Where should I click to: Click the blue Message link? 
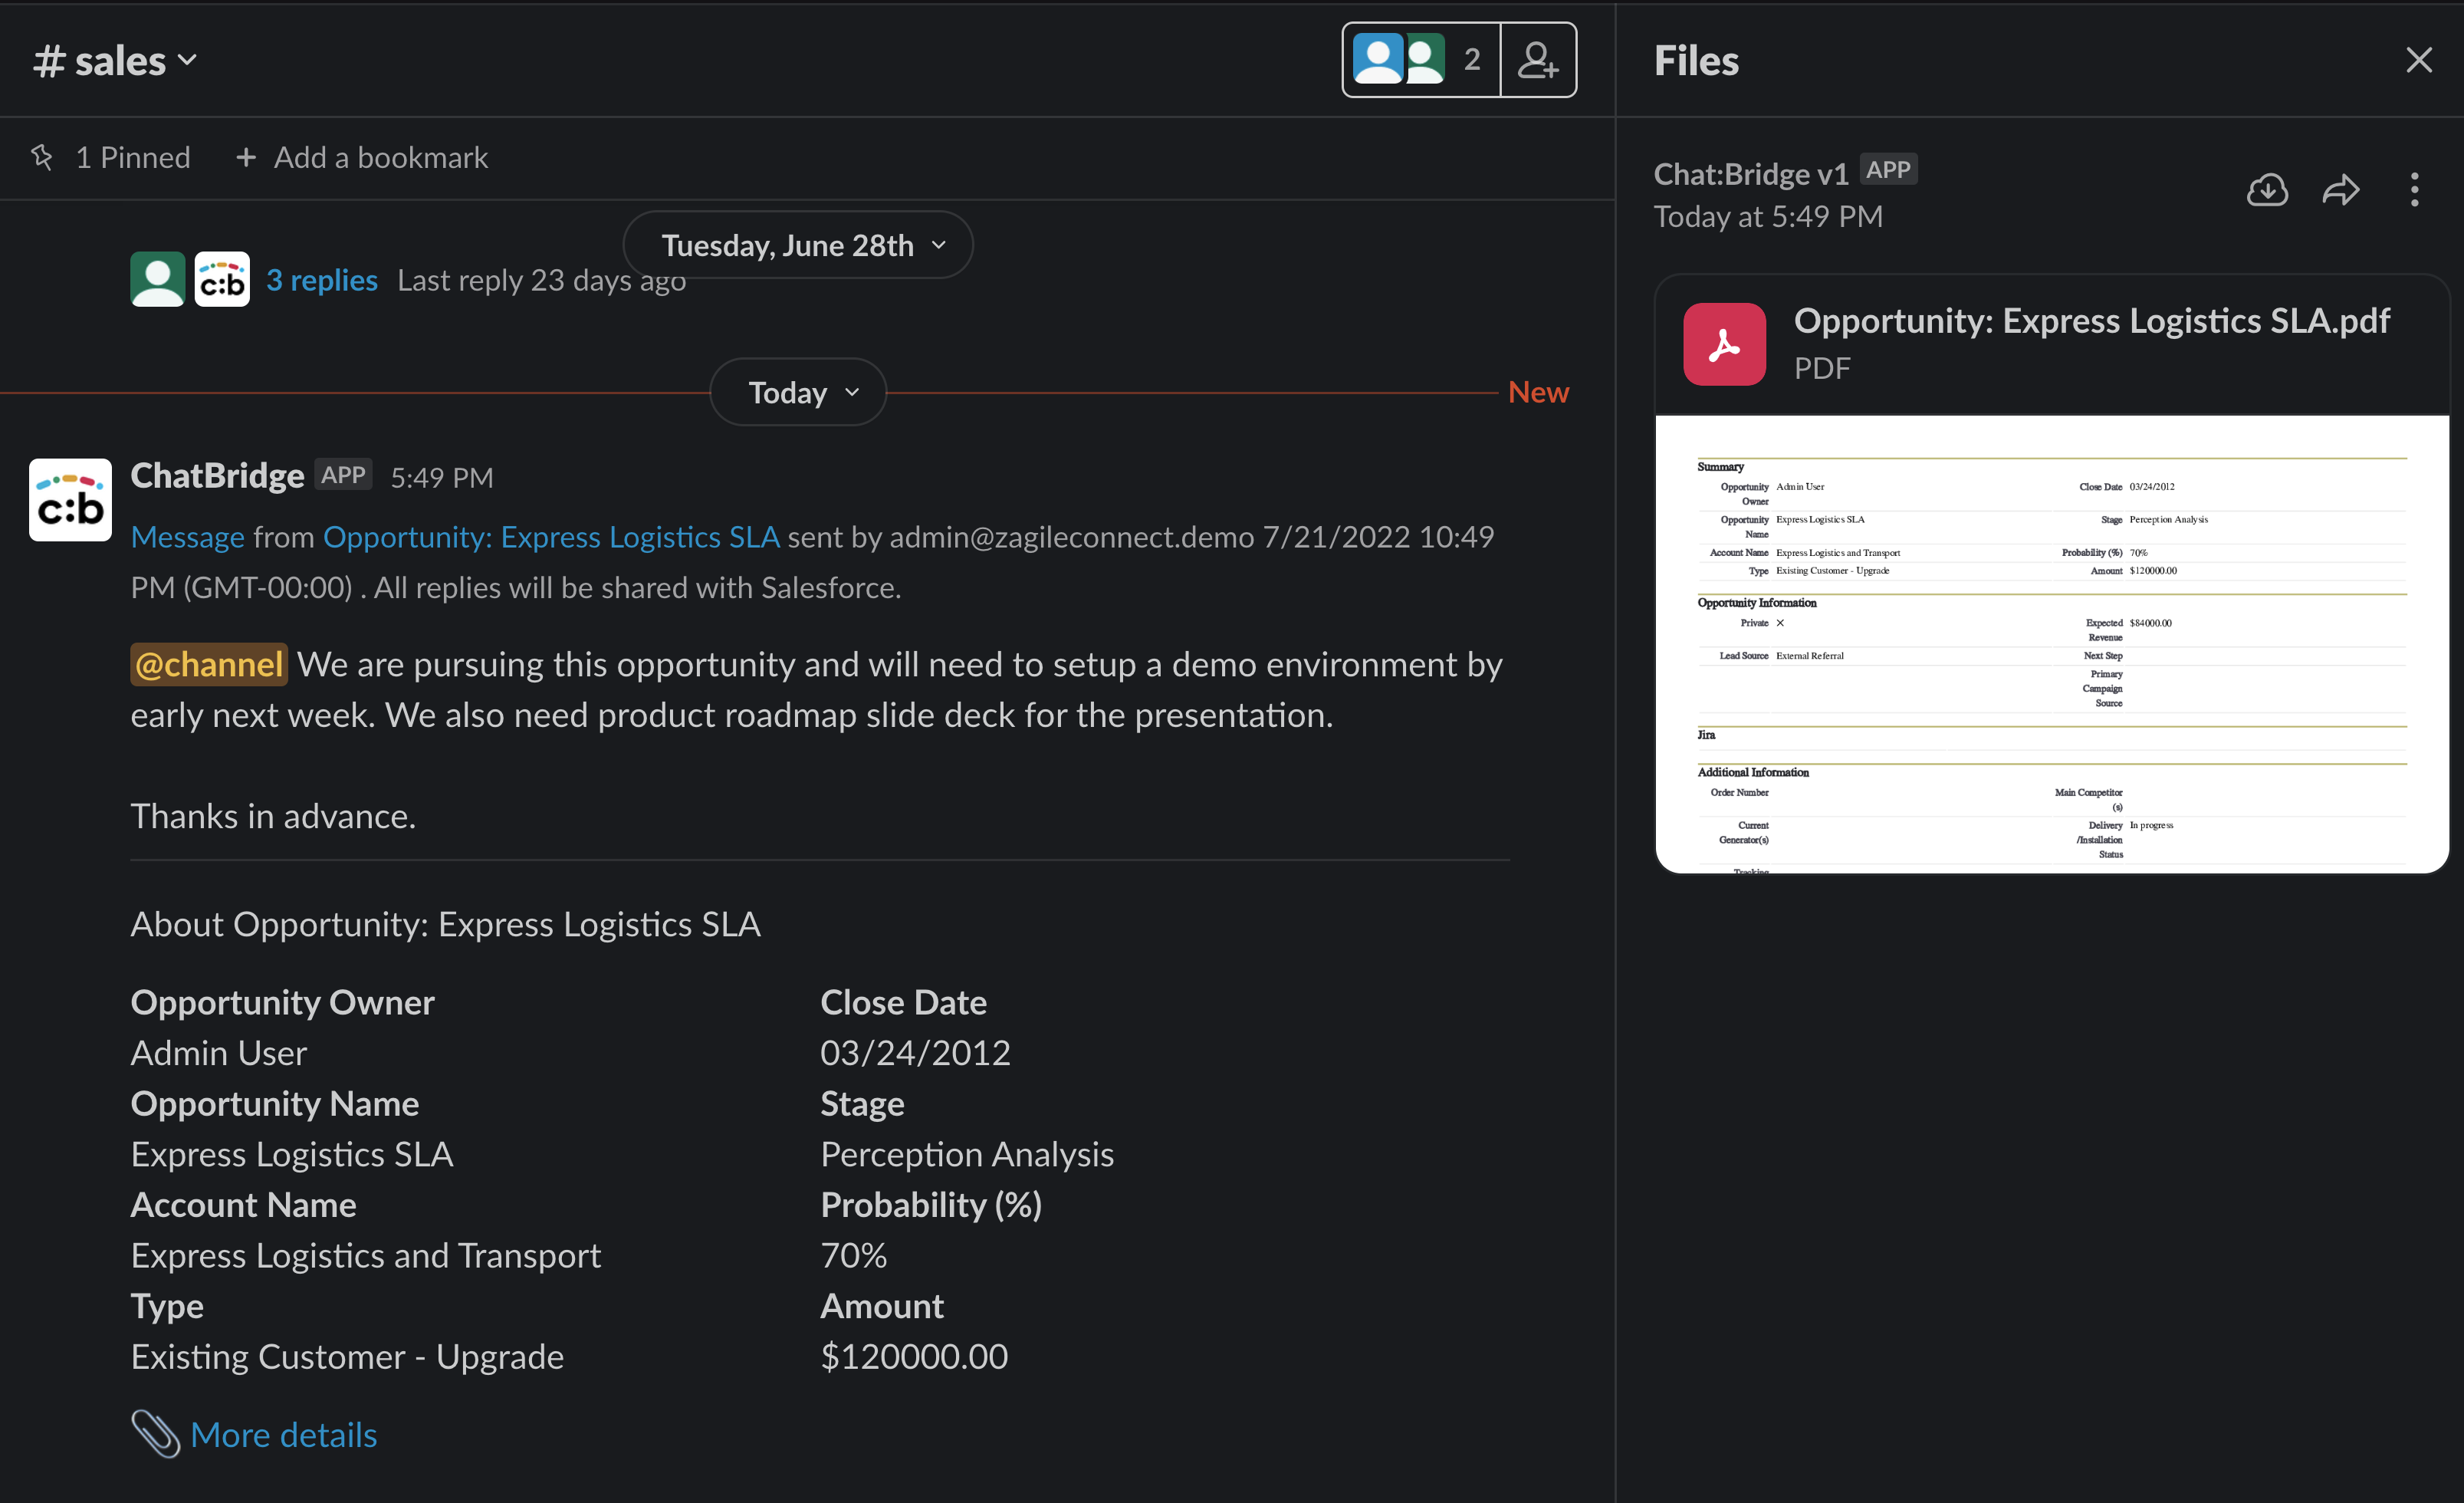coord(187,537)
